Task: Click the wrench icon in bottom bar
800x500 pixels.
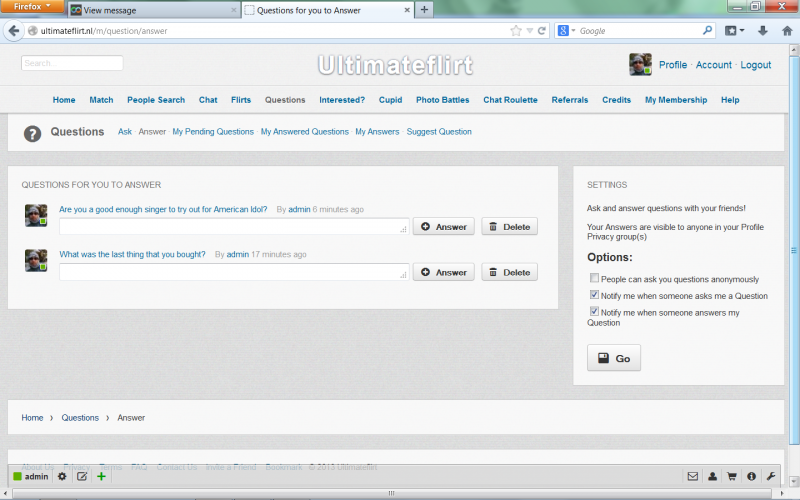Action: pyautogui.click(x=770, y=477)
